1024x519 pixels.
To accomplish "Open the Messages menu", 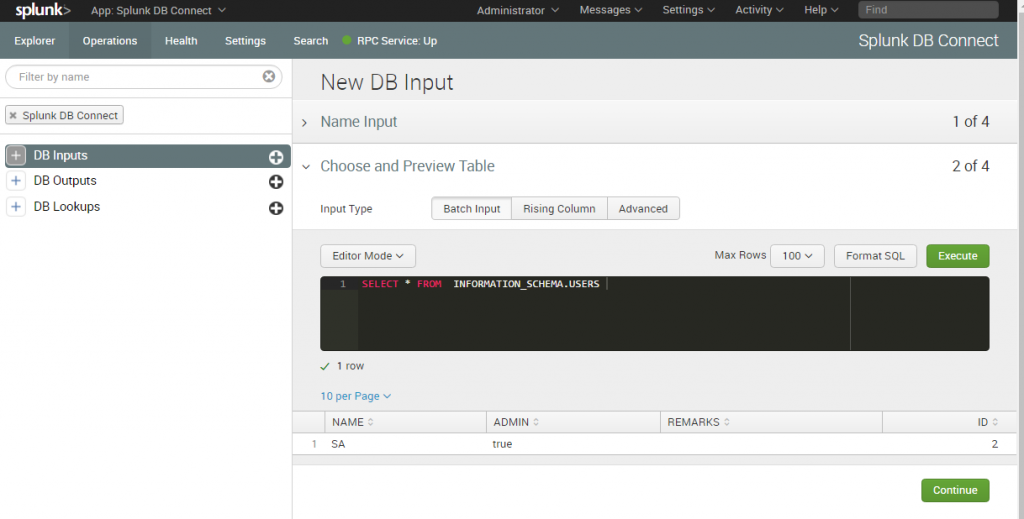I will point(611,10).
